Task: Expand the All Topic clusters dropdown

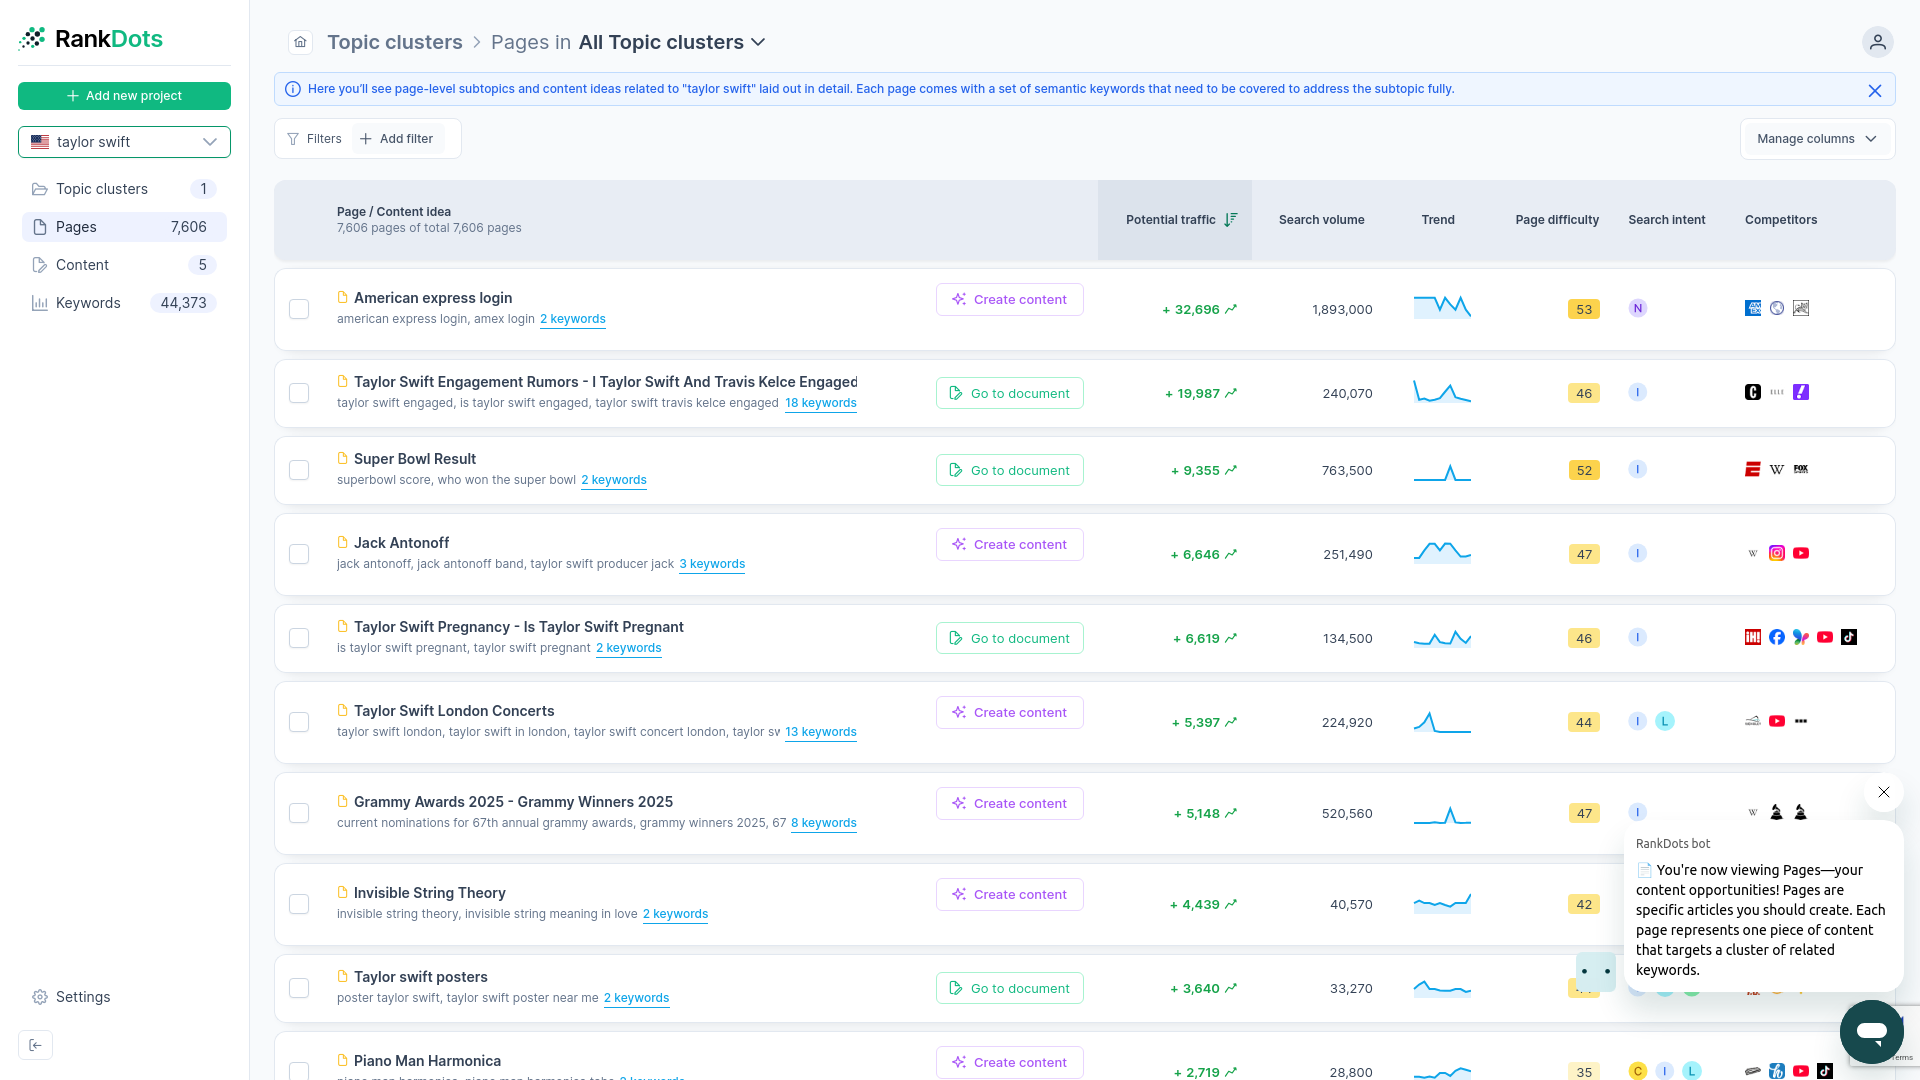Action: pos(759,42)
